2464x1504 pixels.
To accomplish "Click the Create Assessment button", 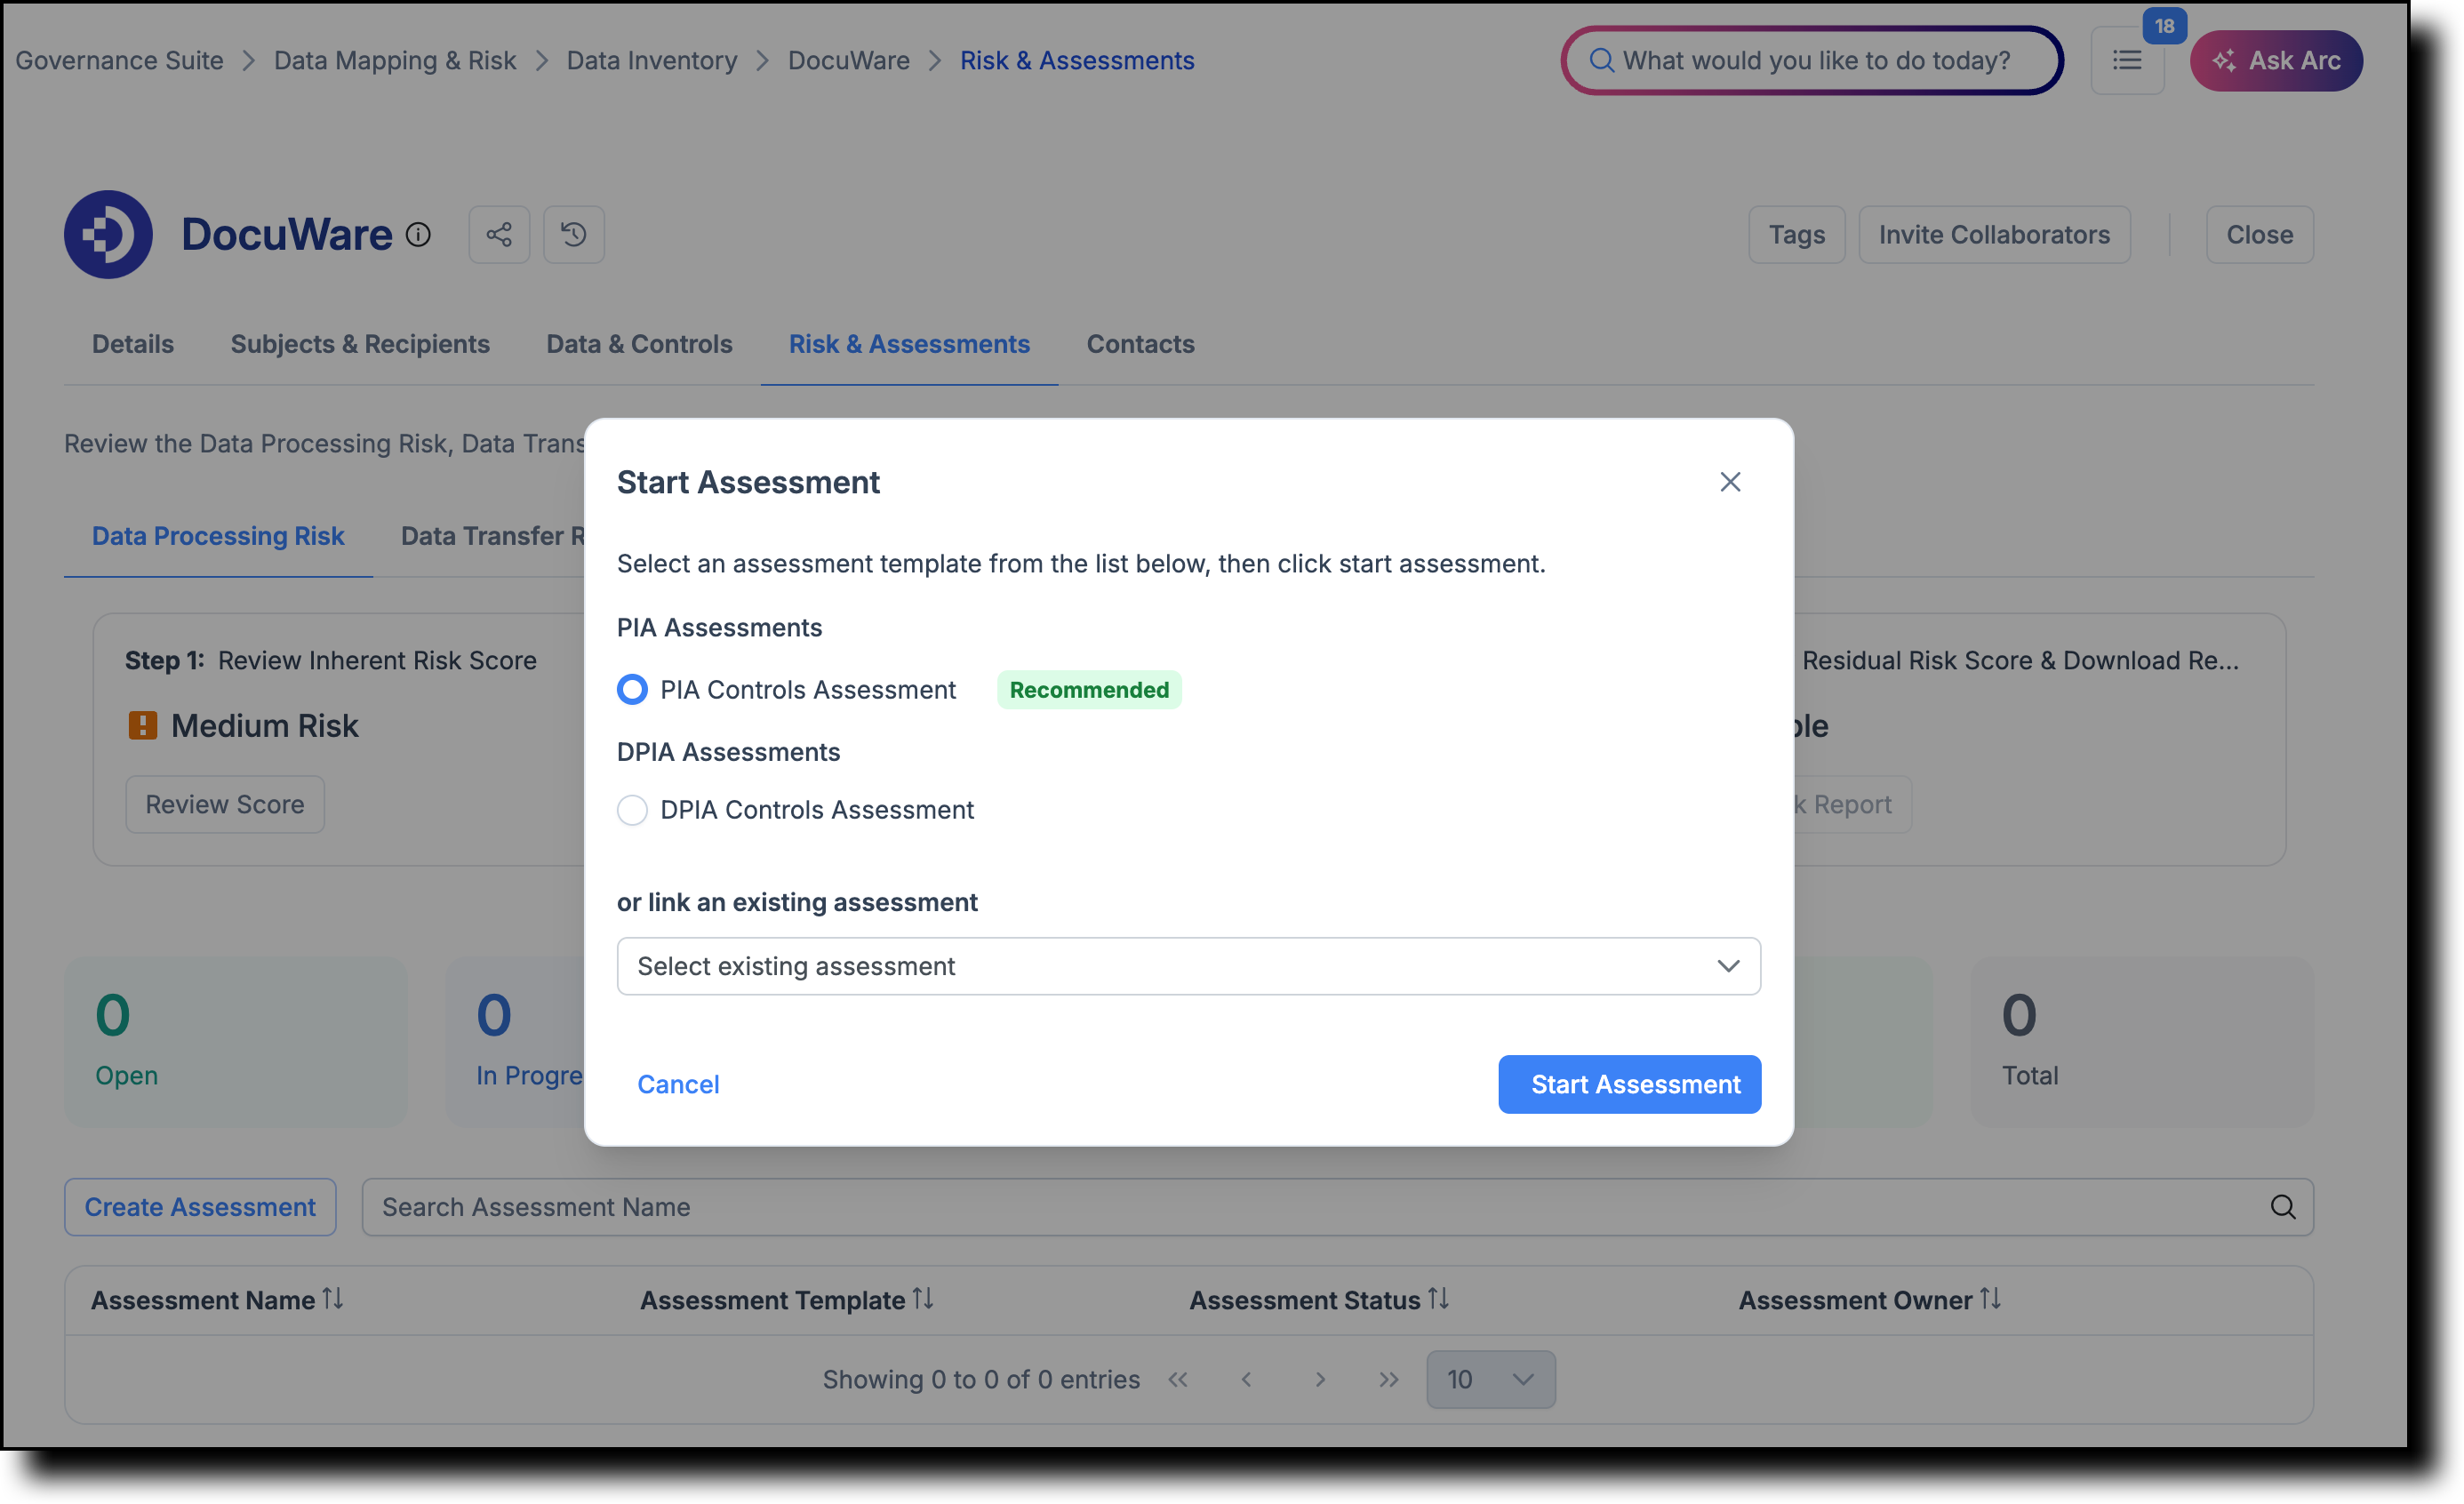I will pyautogui.click(x=200, y=1207).
